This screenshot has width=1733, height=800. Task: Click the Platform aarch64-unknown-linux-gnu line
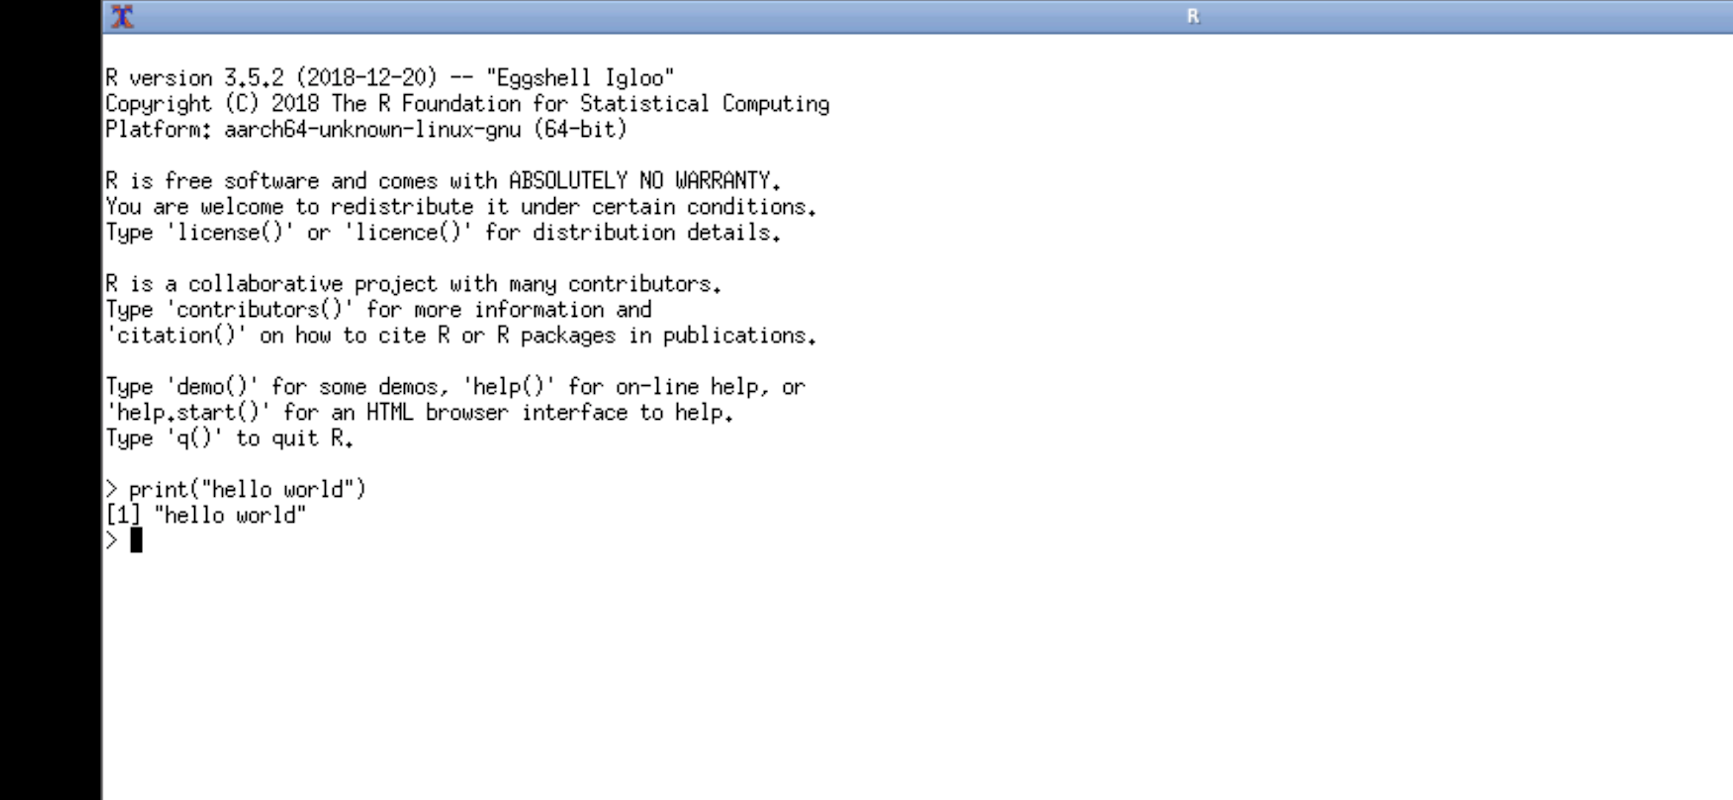point(366,130)
